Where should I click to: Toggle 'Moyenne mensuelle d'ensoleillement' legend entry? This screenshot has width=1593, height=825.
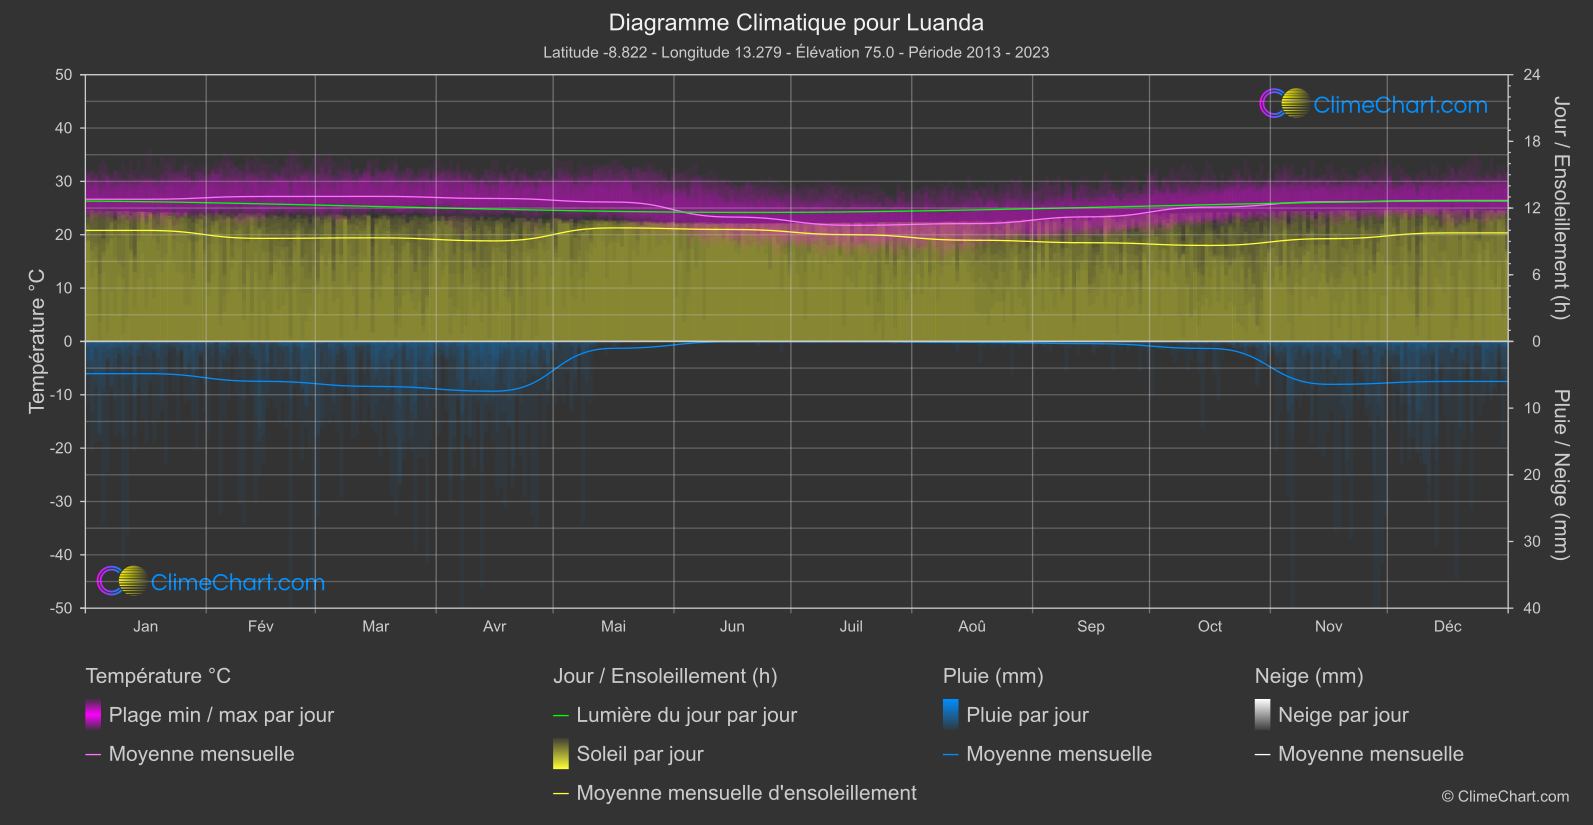(746, 793)
